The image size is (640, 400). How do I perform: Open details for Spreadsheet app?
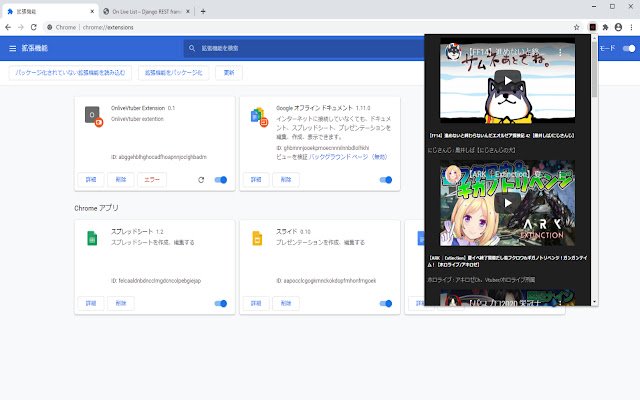click(x=91, y=303)
